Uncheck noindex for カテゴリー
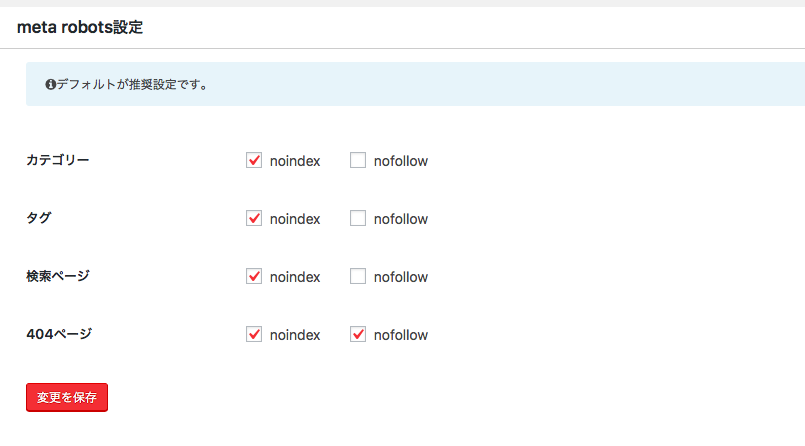 pyautogui.click(x=254, y=160)
